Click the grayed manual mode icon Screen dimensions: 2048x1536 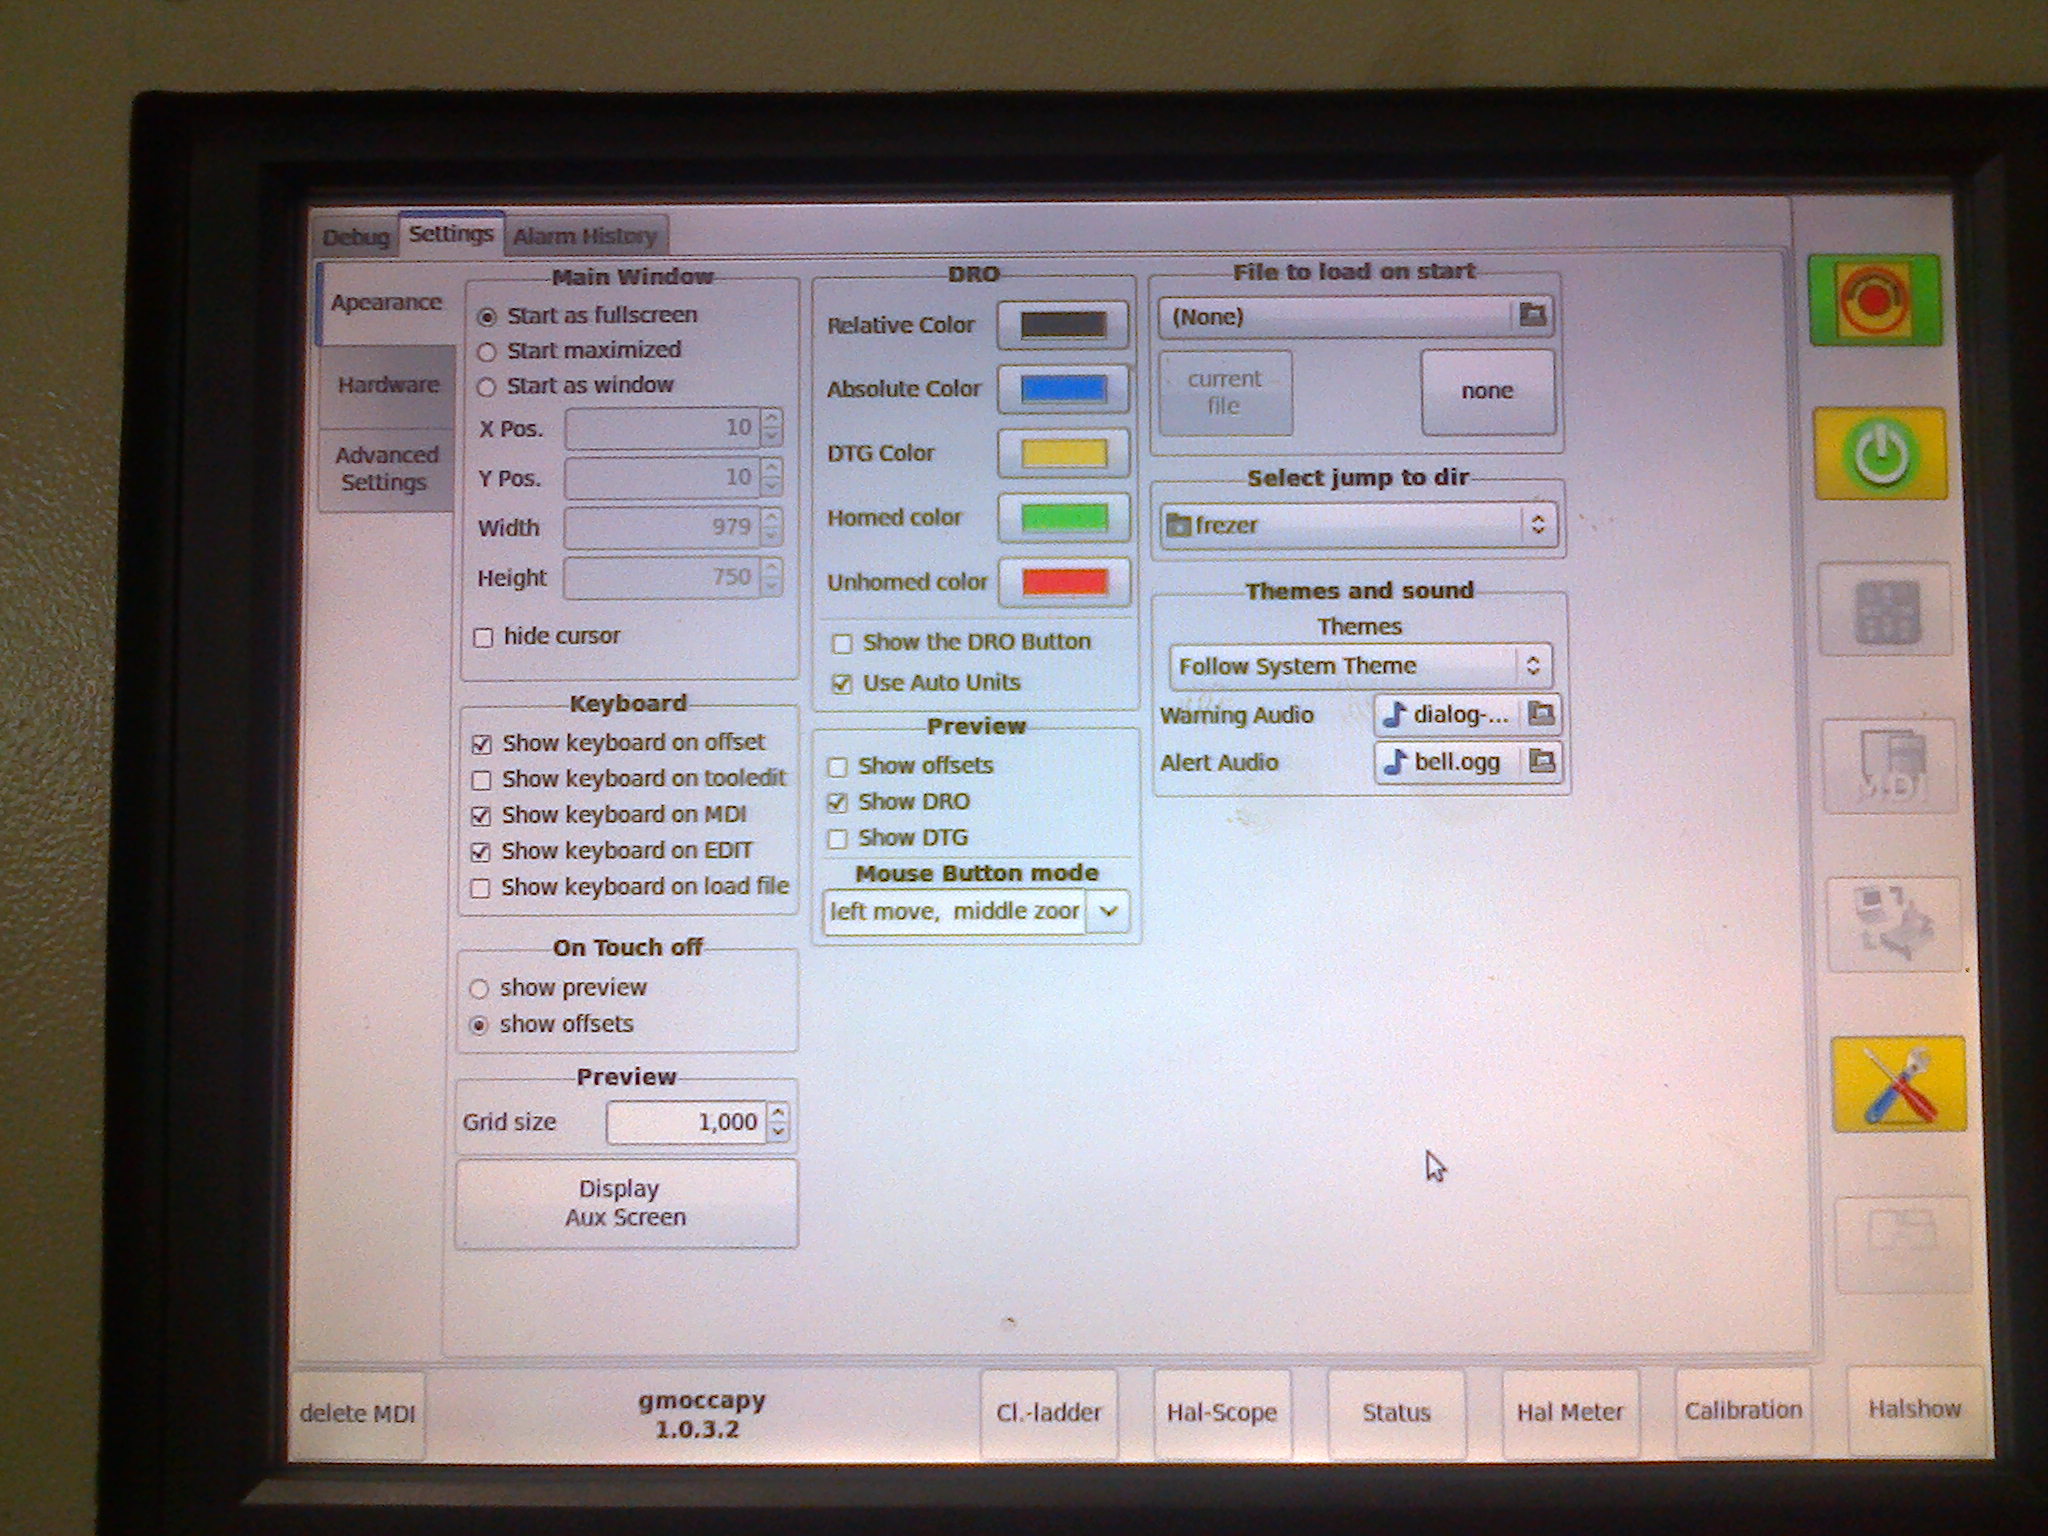pyautogui.click(x=1885, y=610)
